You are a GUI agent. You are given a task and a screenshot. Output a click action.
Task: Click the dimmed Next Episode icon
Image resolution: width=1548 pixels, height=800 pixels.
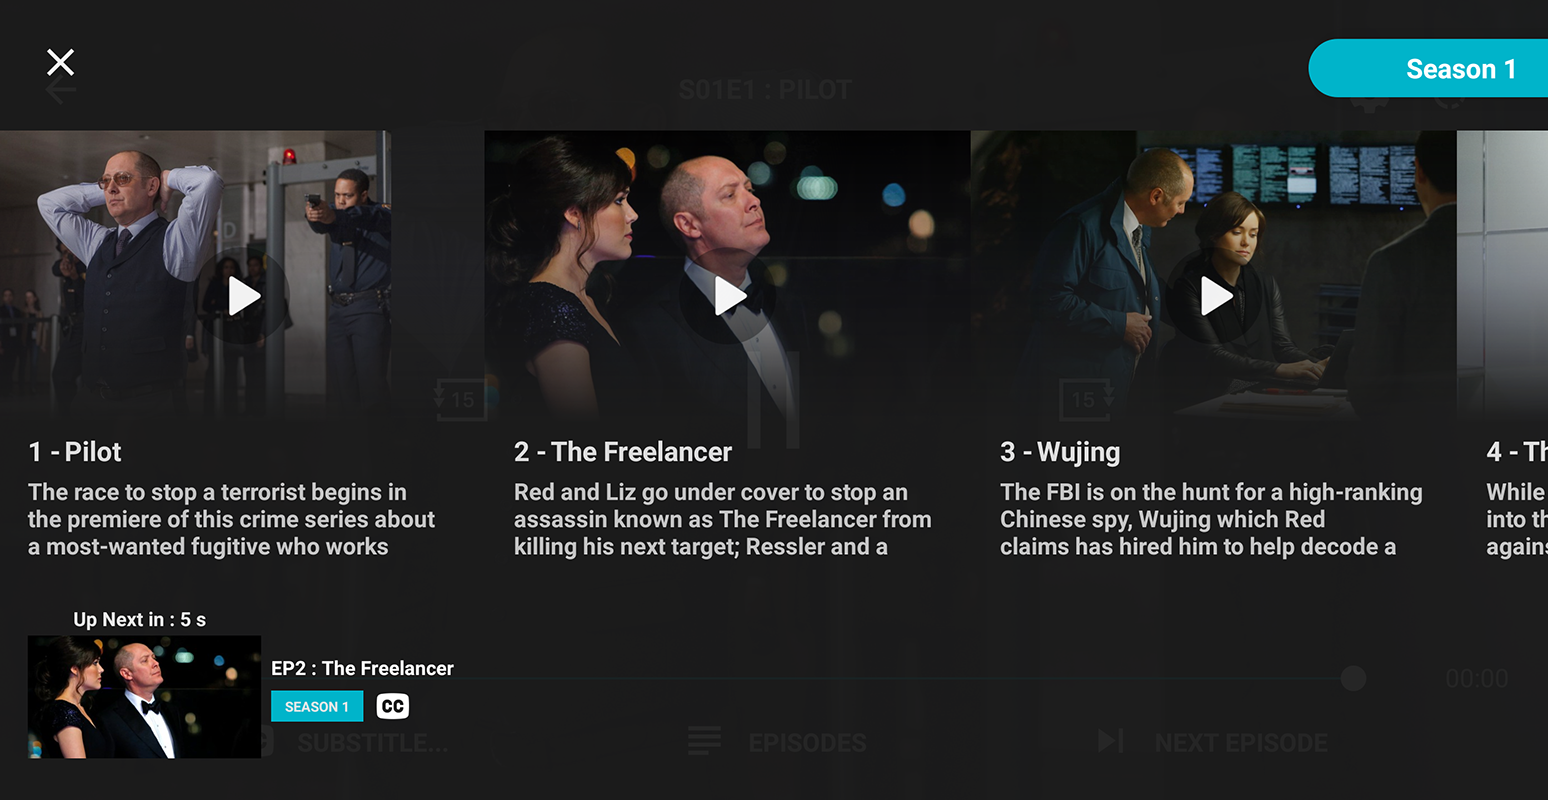click(1111, 741)
